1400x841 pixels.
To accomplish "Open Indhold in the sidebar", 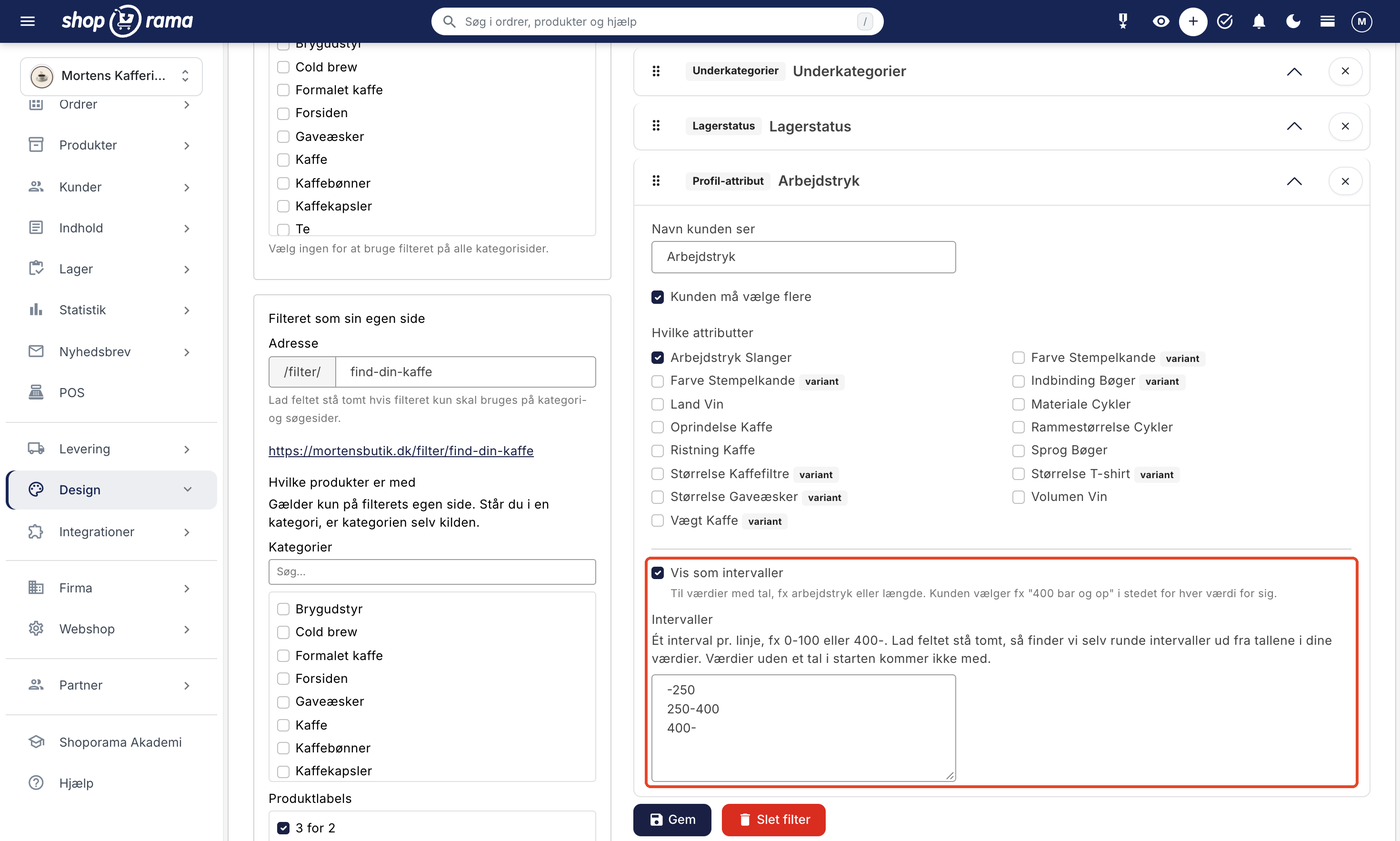I will click(111, 228).
